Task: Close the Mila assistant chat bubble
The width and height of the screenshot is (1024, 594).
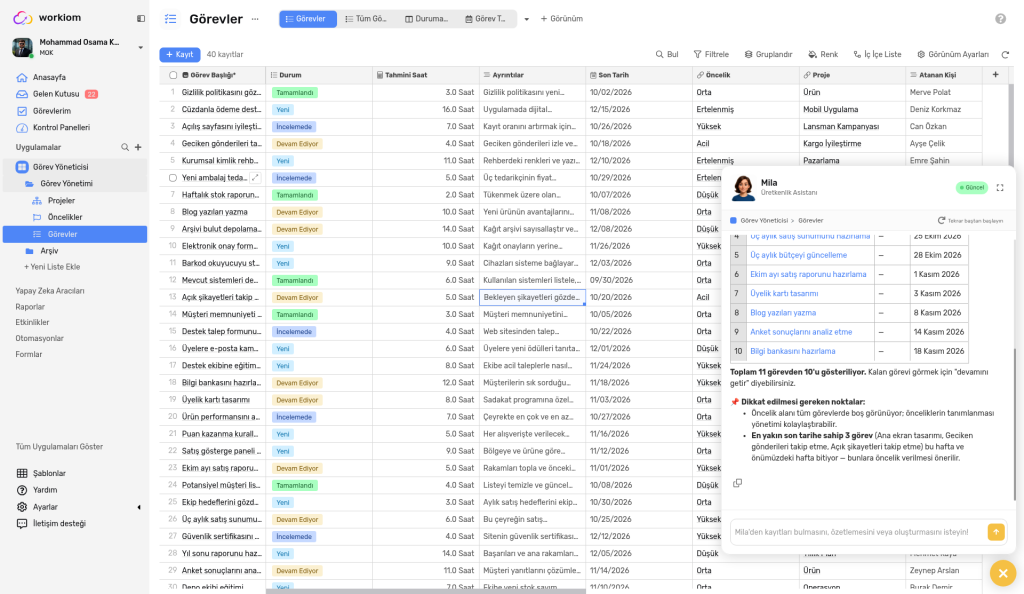Action: pyautogui.click(x=1003, y=574)
